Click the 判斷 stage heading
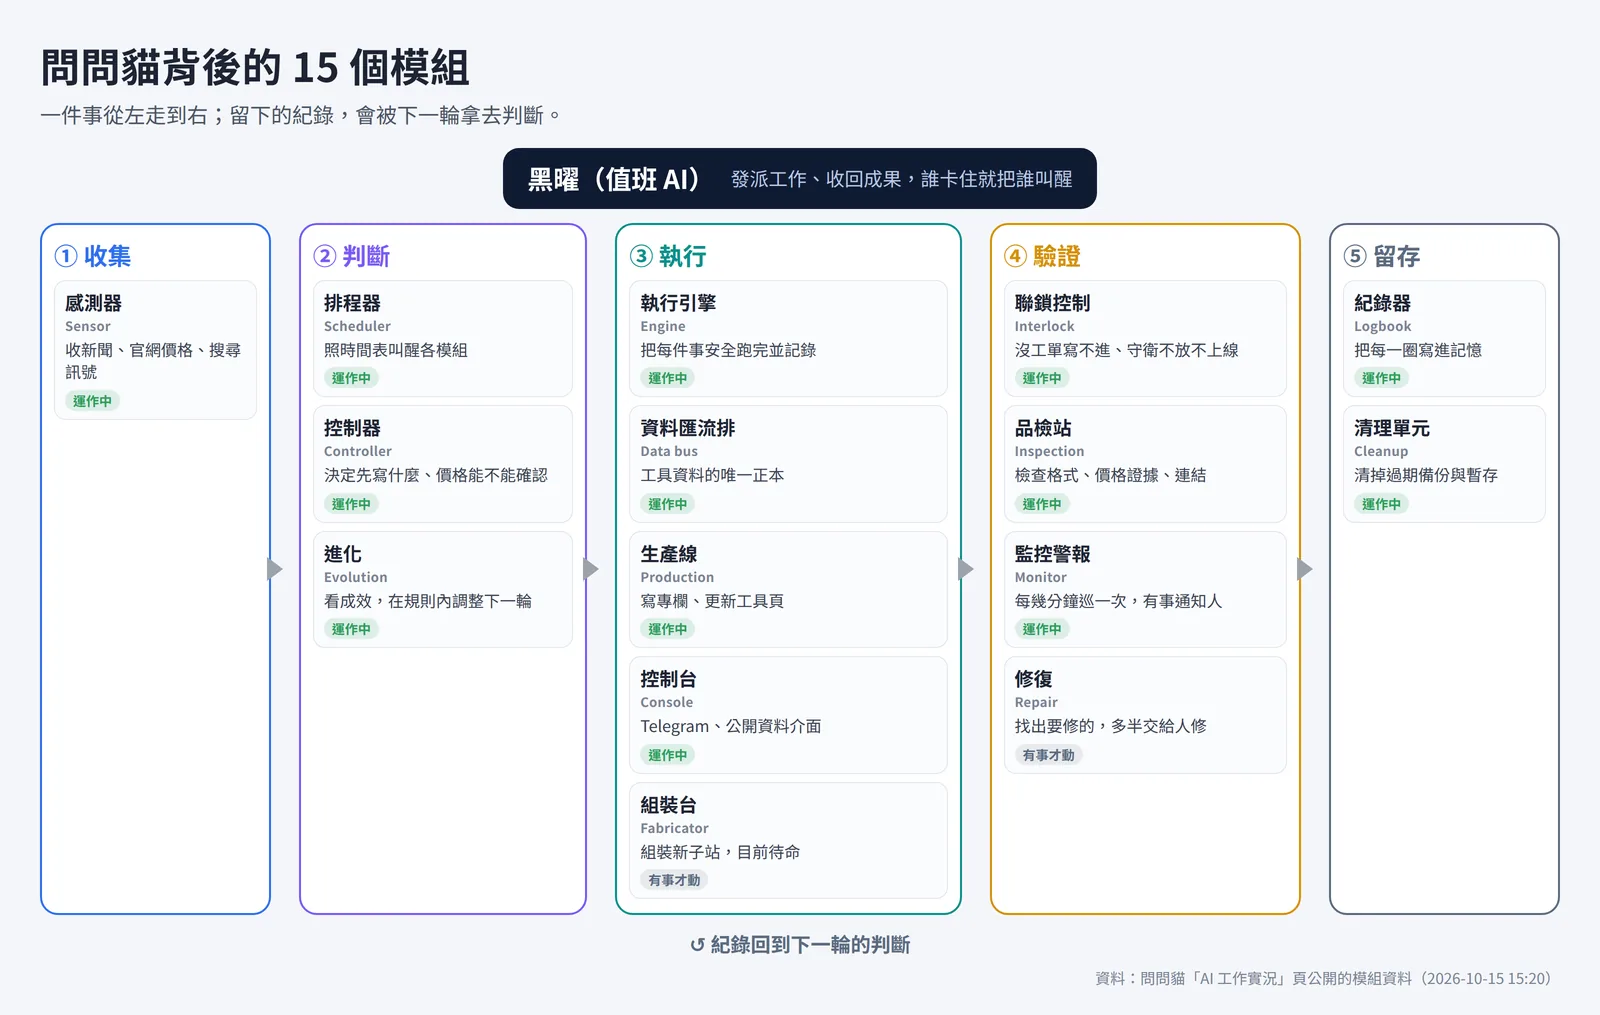1600x1015 pixels. click(366, 256)
